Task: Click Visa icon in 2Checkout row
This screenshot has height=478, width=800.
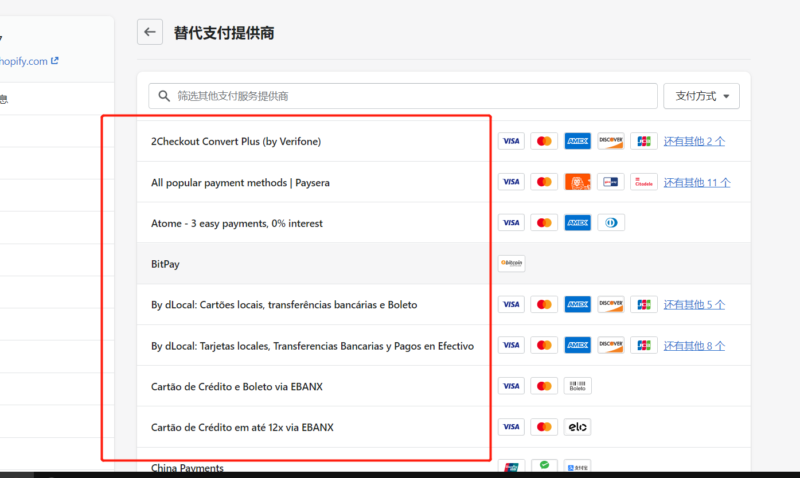Action: [x=511, y=141]
